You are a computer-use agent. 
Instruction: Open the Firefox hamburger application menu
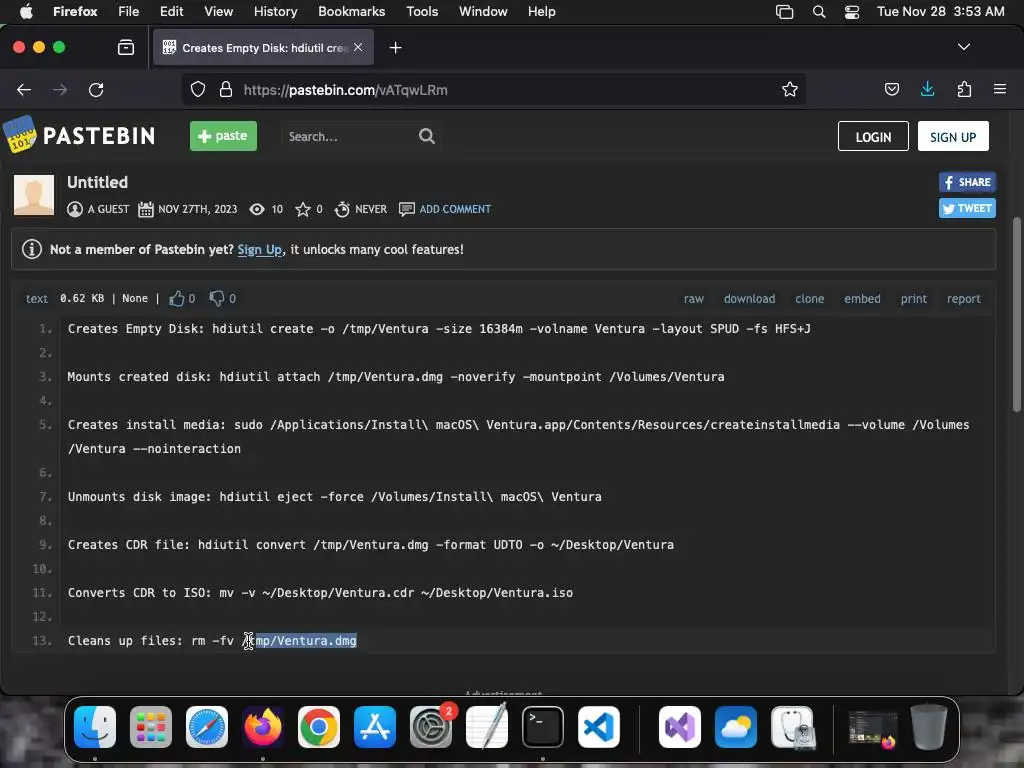click(x=999, y=89)
